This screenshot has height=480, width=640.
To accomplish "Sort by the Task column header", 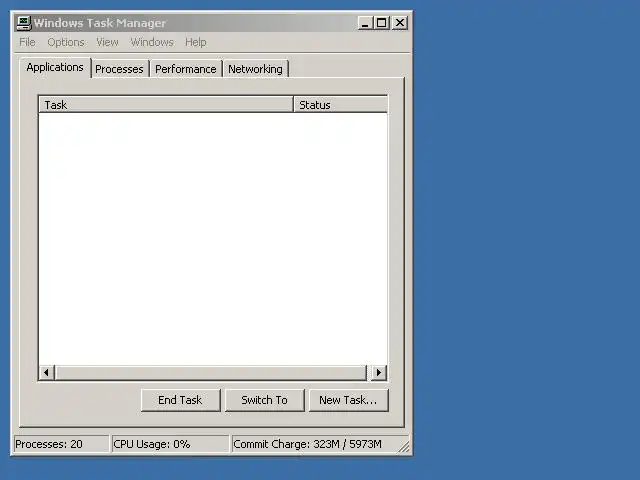I will point(166,105).
